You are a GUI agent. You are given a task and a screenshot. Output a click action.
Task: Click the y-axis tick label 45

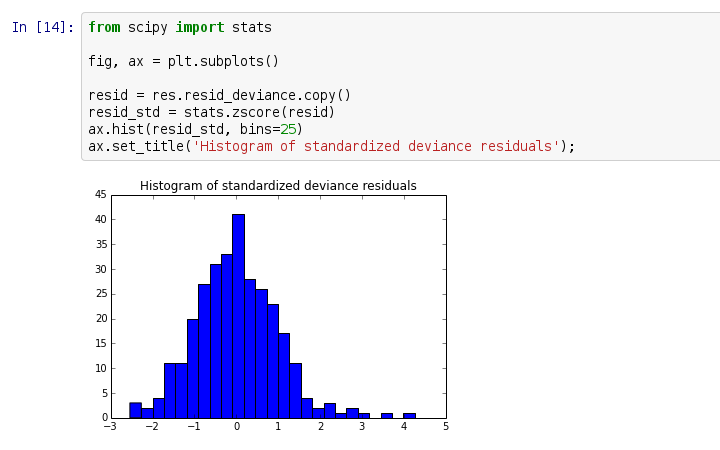point(100,195)
